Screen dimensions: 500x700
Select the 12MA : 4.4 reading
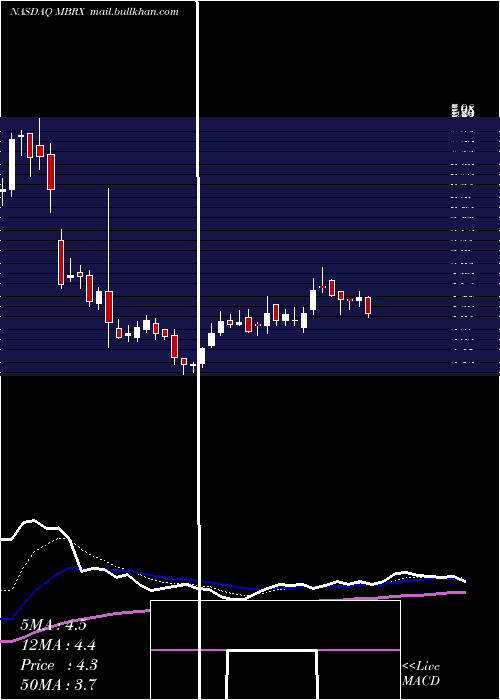coord(58,645)
